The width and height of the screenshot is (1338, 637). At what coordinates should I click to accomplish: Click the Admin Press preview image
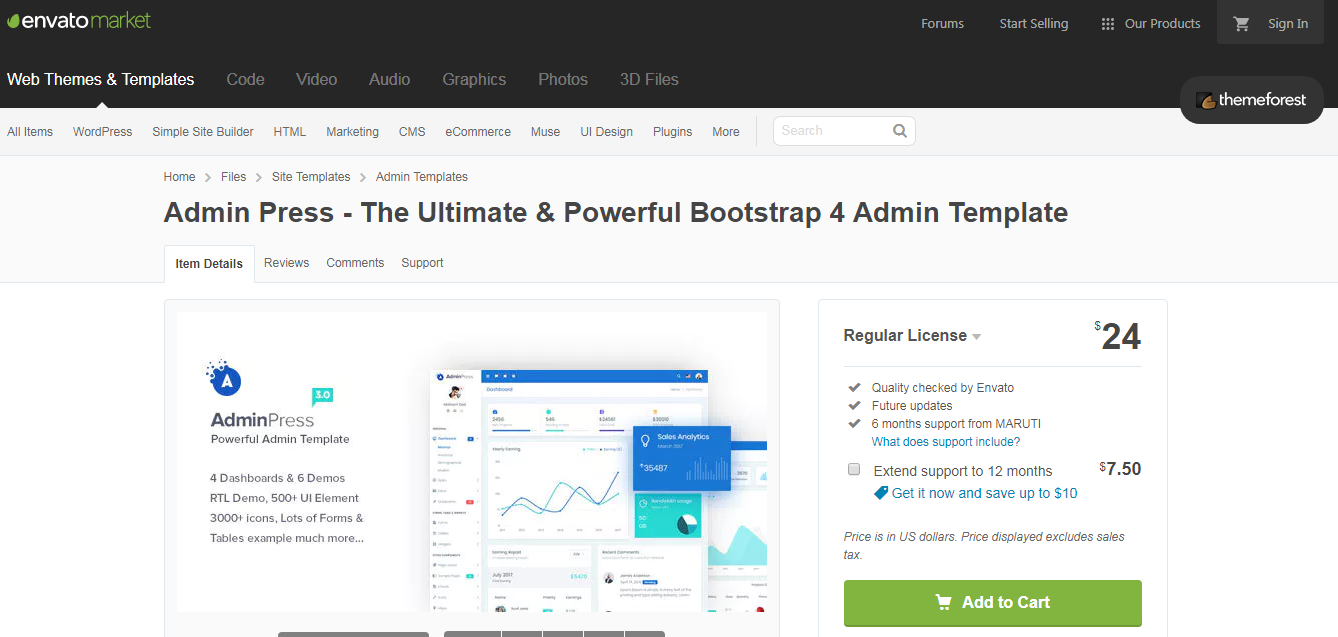coord(472,462)
